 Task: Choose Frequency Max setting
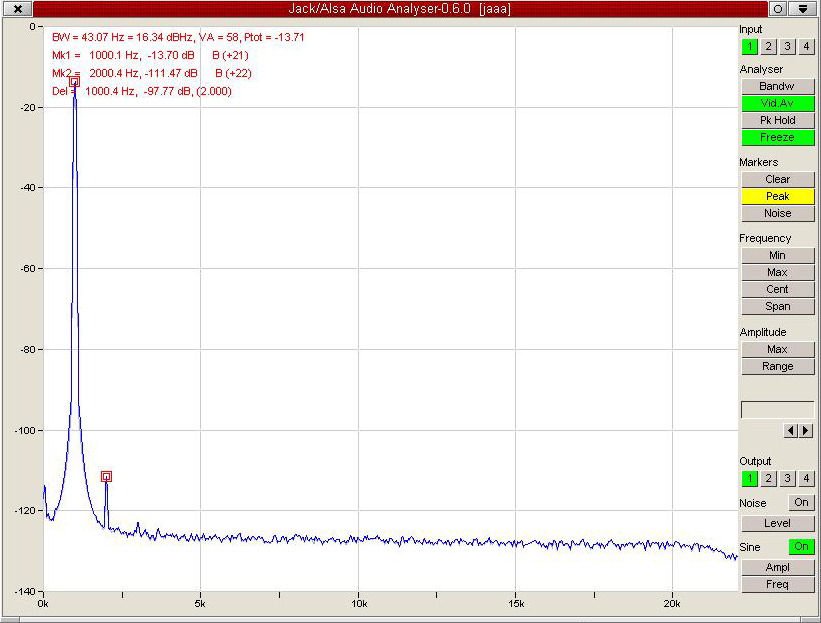(778, 272)
